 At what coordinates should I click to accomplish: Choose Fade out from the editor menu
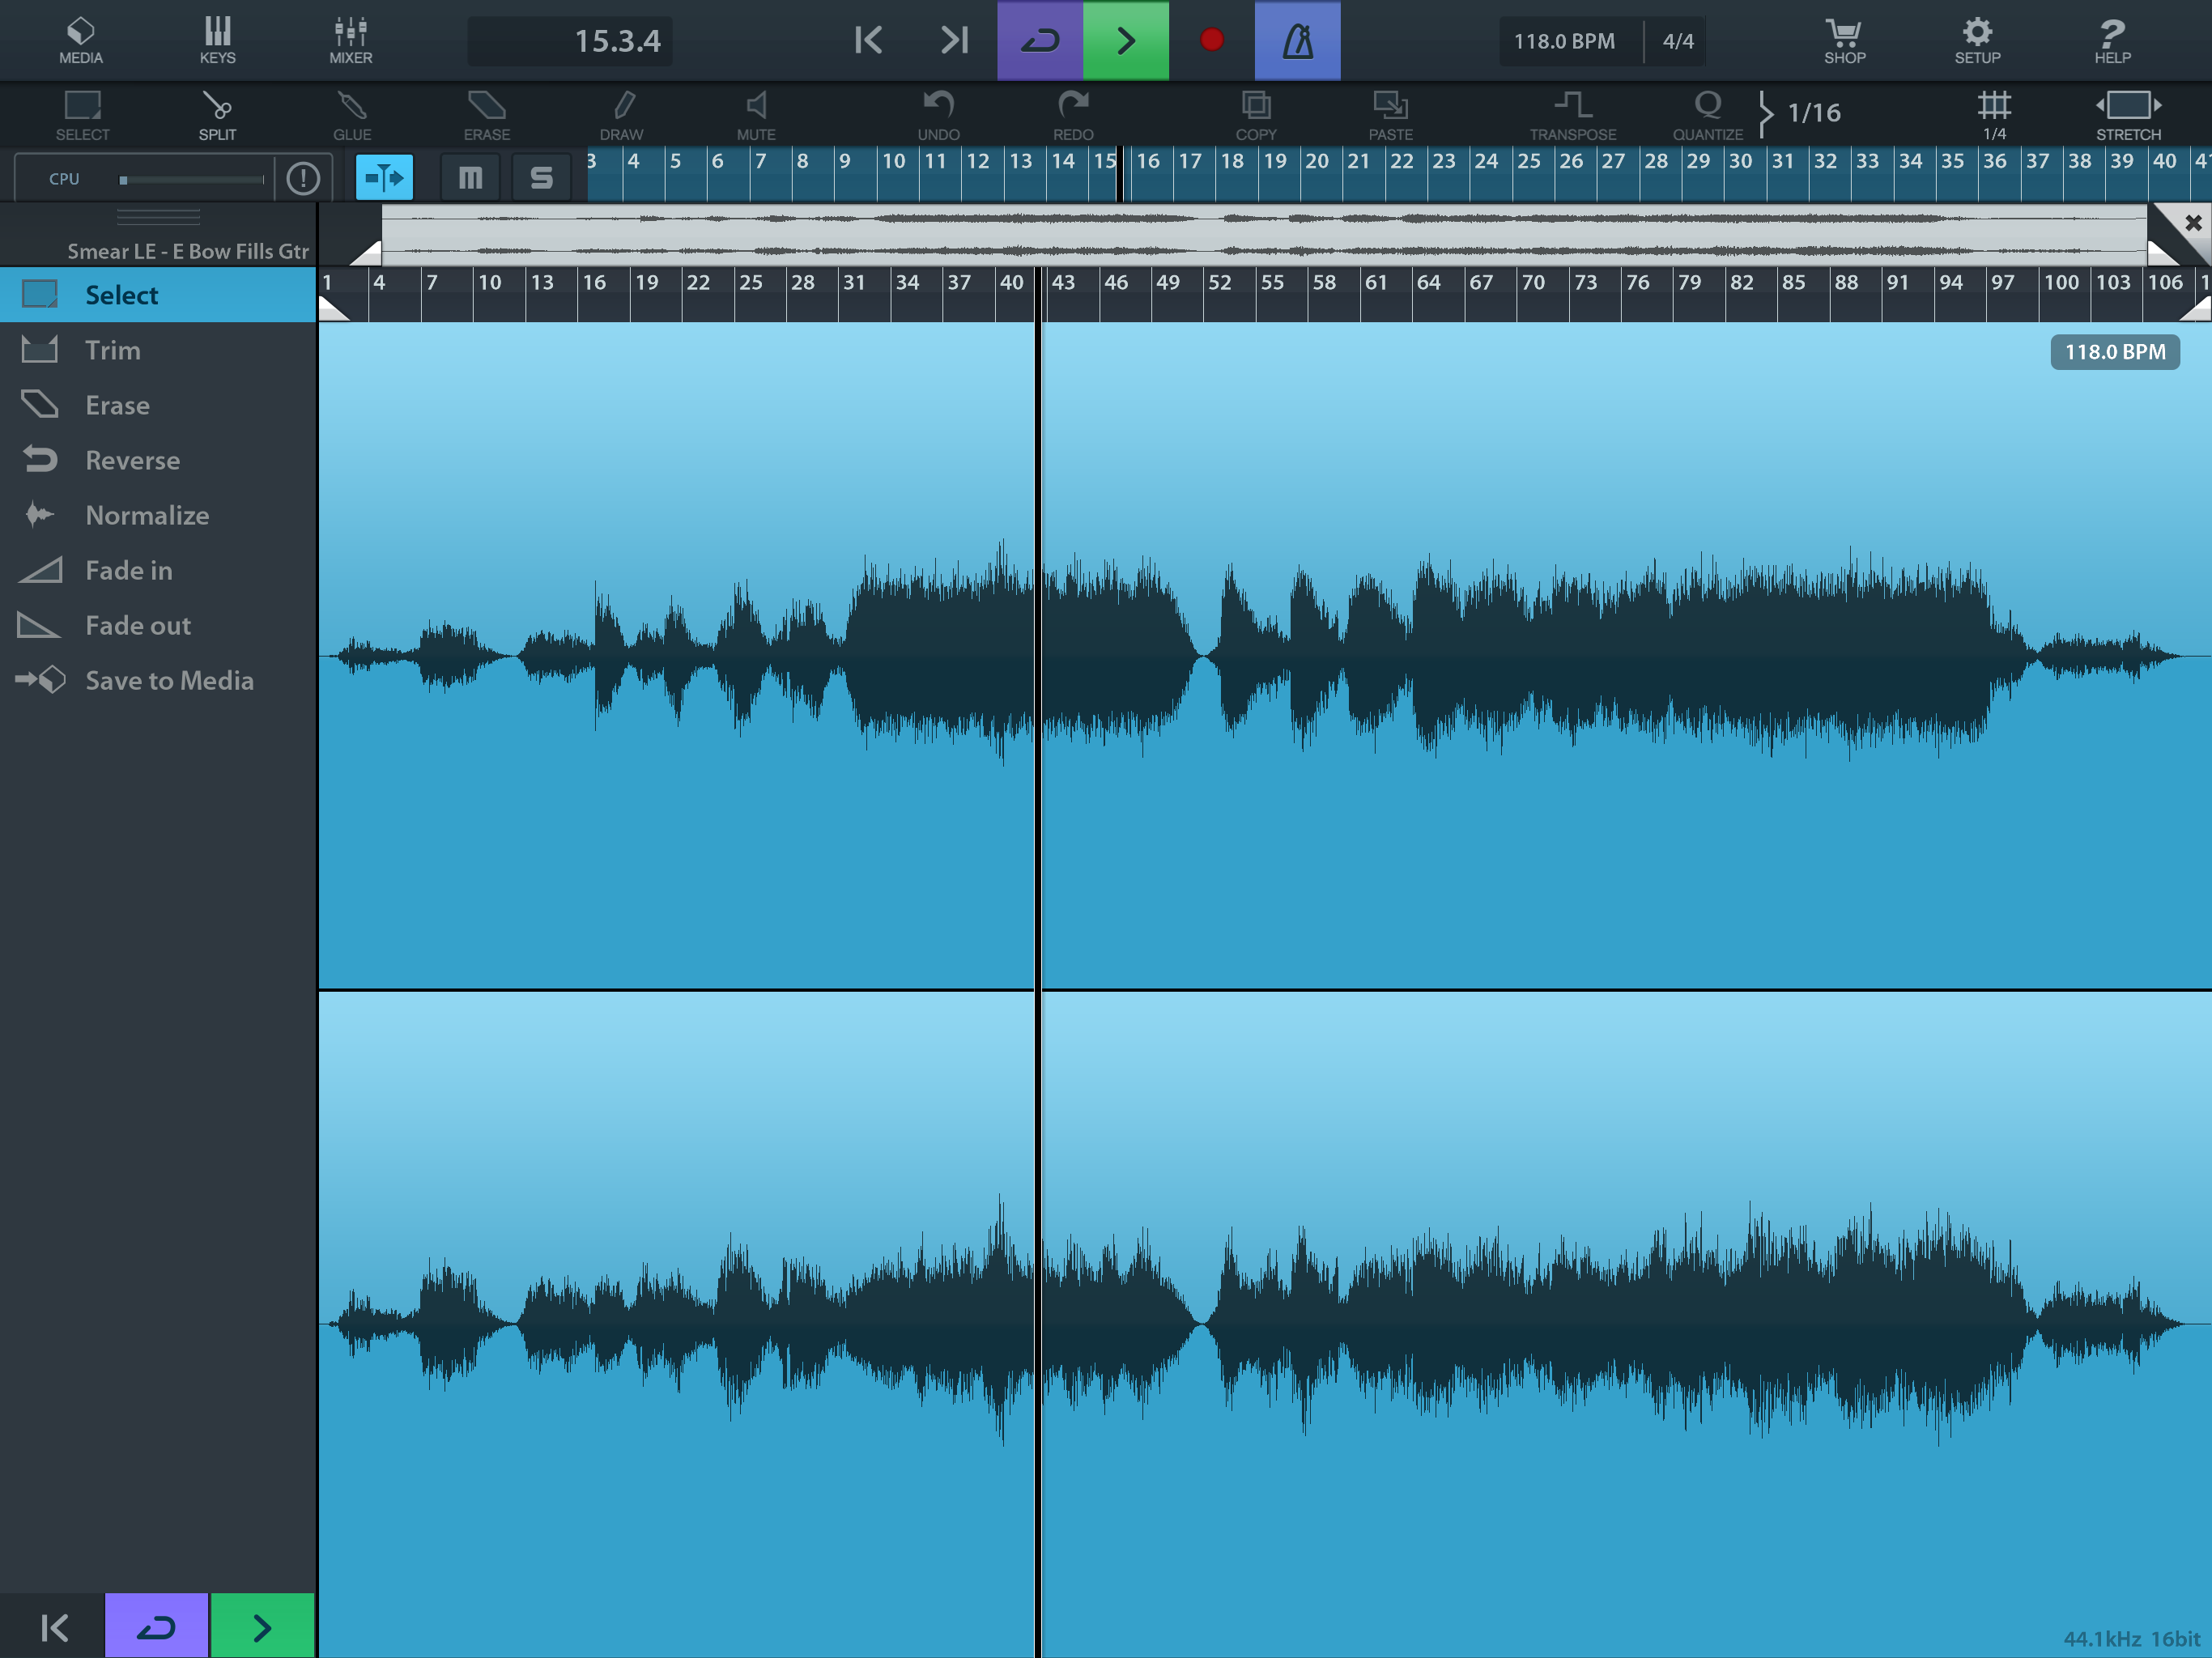[x=138, y=625]
